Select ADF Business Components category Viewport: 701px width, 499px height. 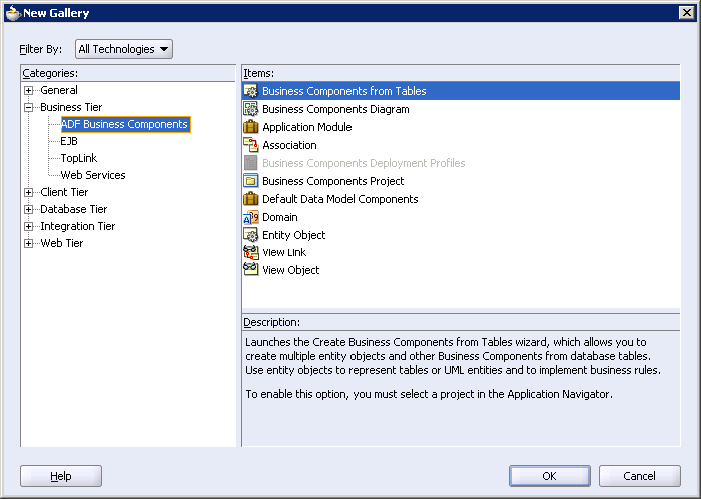click(x=126, y=124)
